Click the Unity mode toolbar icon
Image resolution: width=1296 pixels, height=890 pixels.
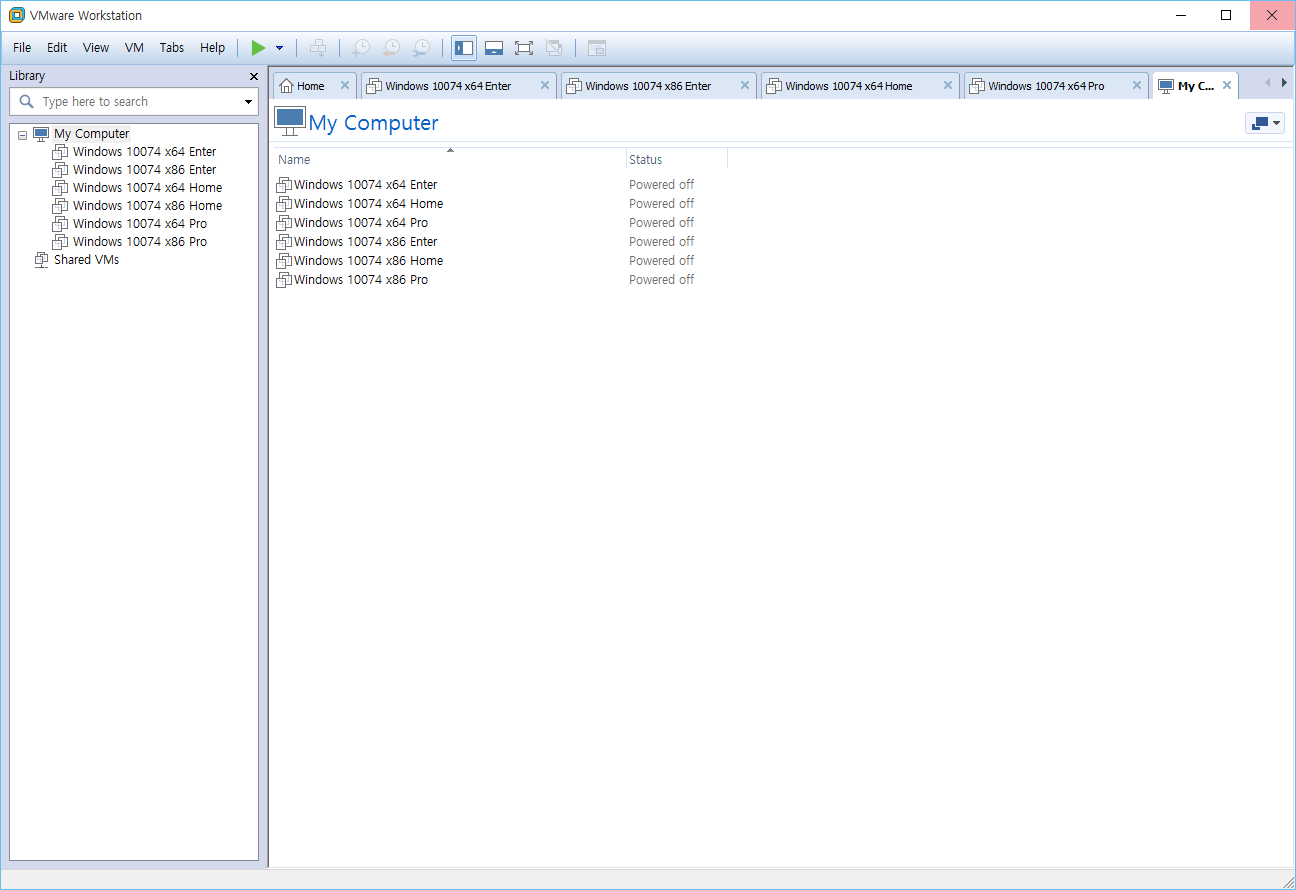[x=554, y=48]
